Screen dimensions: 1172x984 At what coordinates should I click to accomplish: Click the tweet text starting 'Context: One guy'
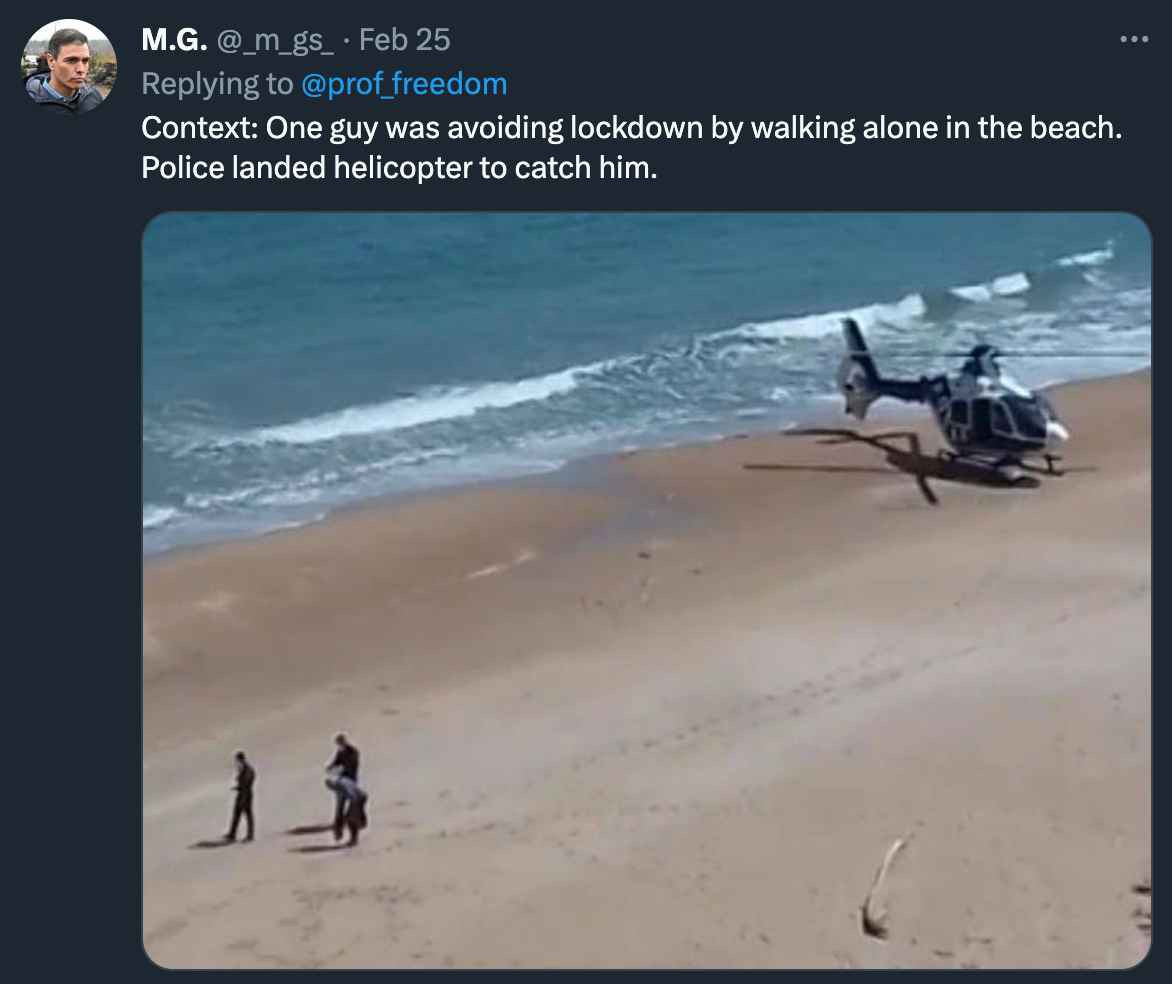click(x=632, y=147)
